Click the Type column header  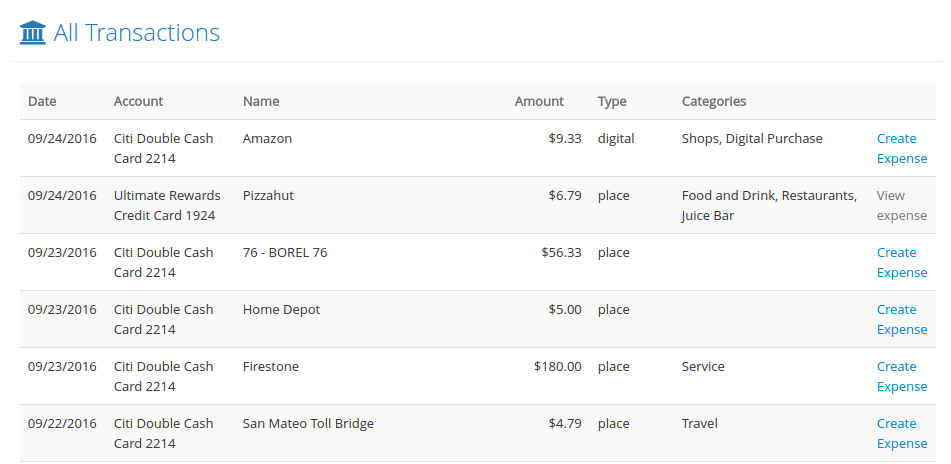(x=612, y=101)
